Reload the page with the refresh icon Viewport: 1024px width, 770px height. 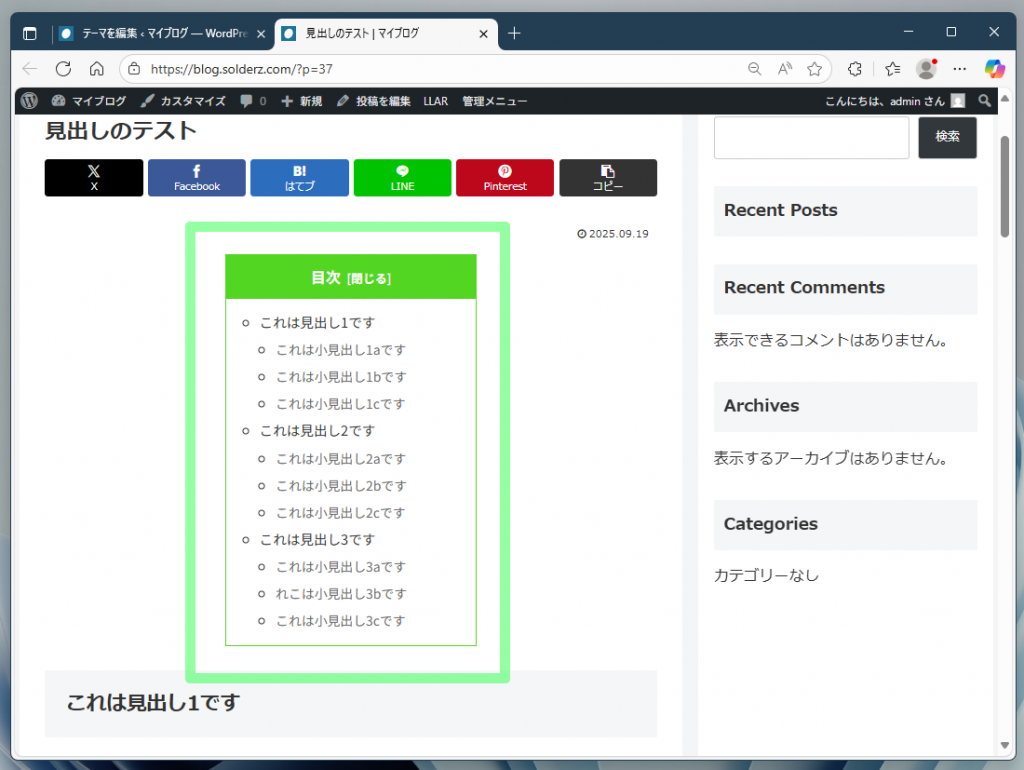coord(62,68)
